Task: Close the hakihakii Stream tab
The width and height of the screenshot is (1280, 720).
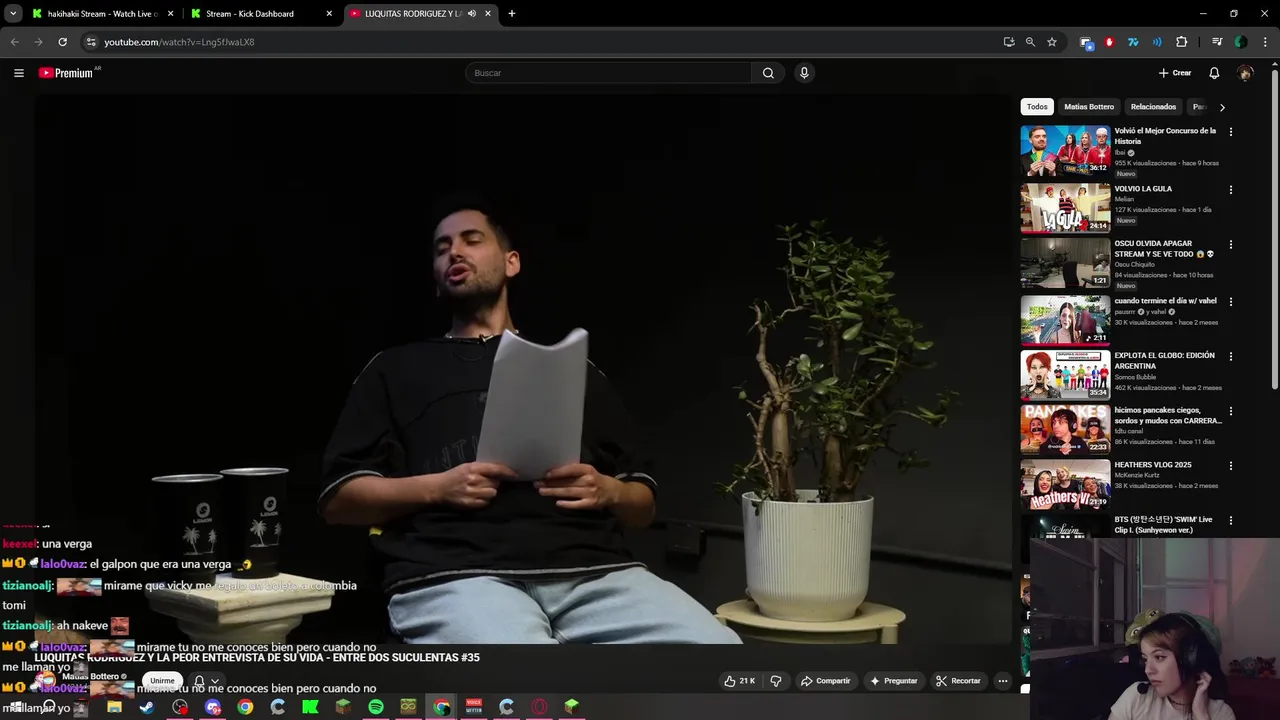Action: (170, 14)
